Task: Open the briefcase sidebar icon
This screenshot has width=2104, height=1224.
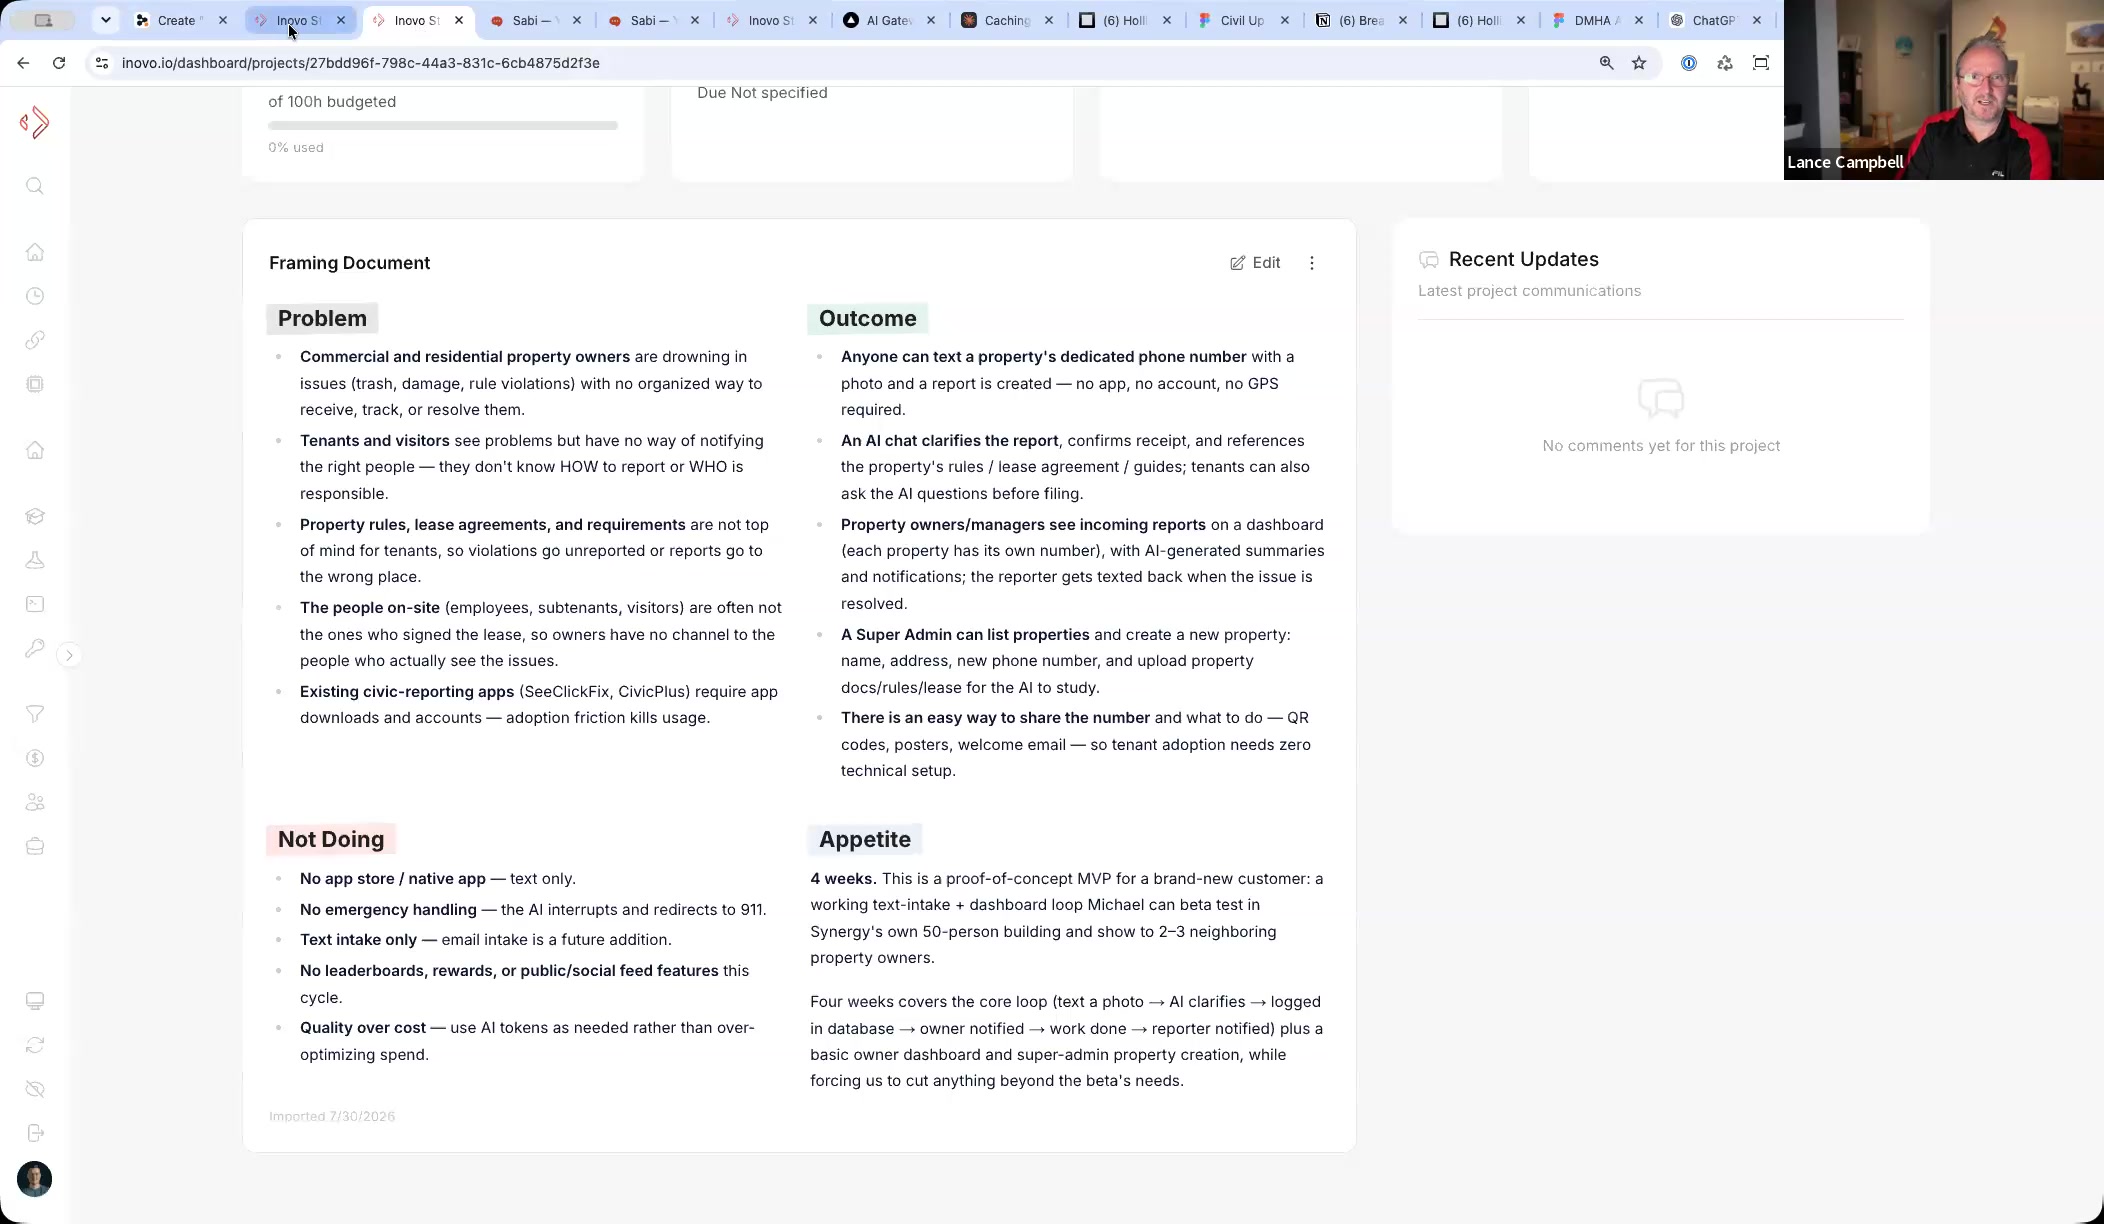Action: (x=35, y=846)
